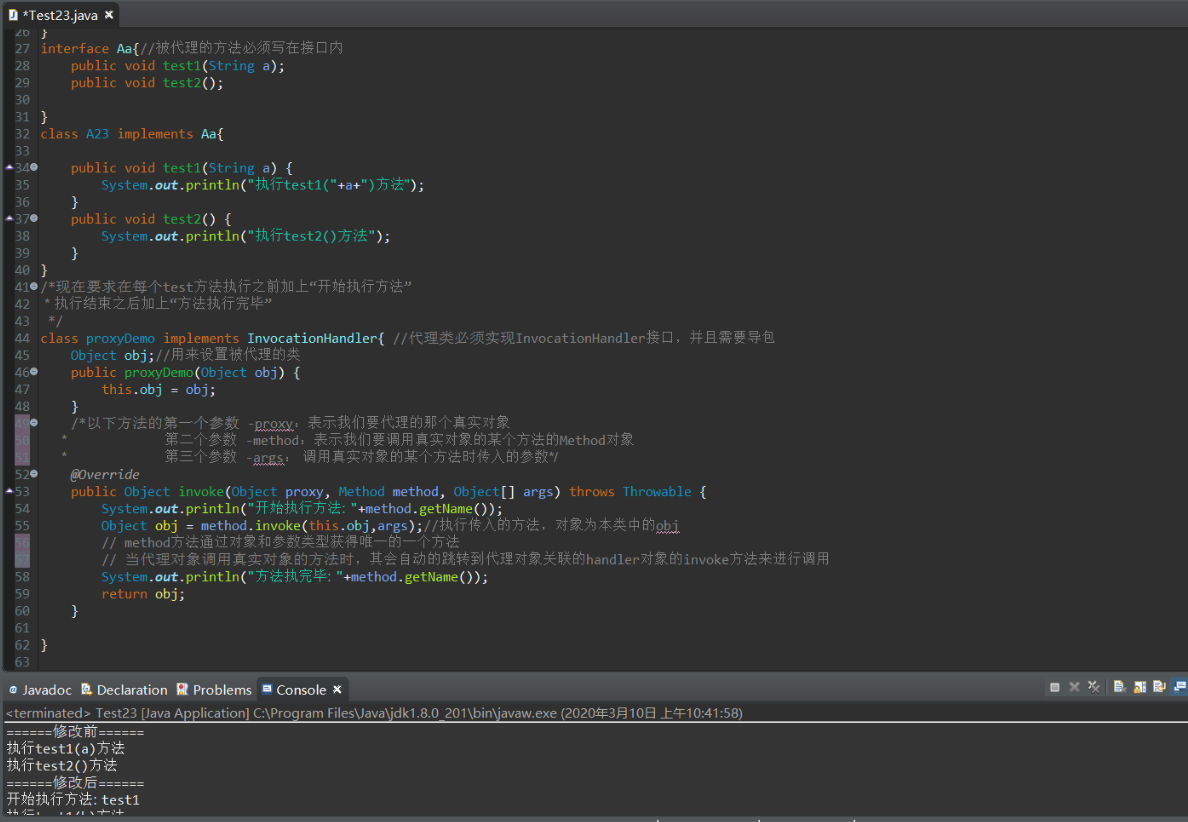Click the Word Wrap console icon
Viewport: 1188px width, 822px height.
click(1159, 687)
